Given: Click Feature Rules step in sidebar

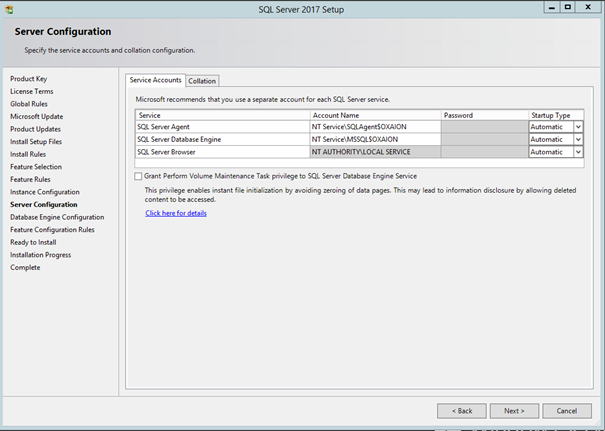Looking at the screenshot, I should point(30,179).
